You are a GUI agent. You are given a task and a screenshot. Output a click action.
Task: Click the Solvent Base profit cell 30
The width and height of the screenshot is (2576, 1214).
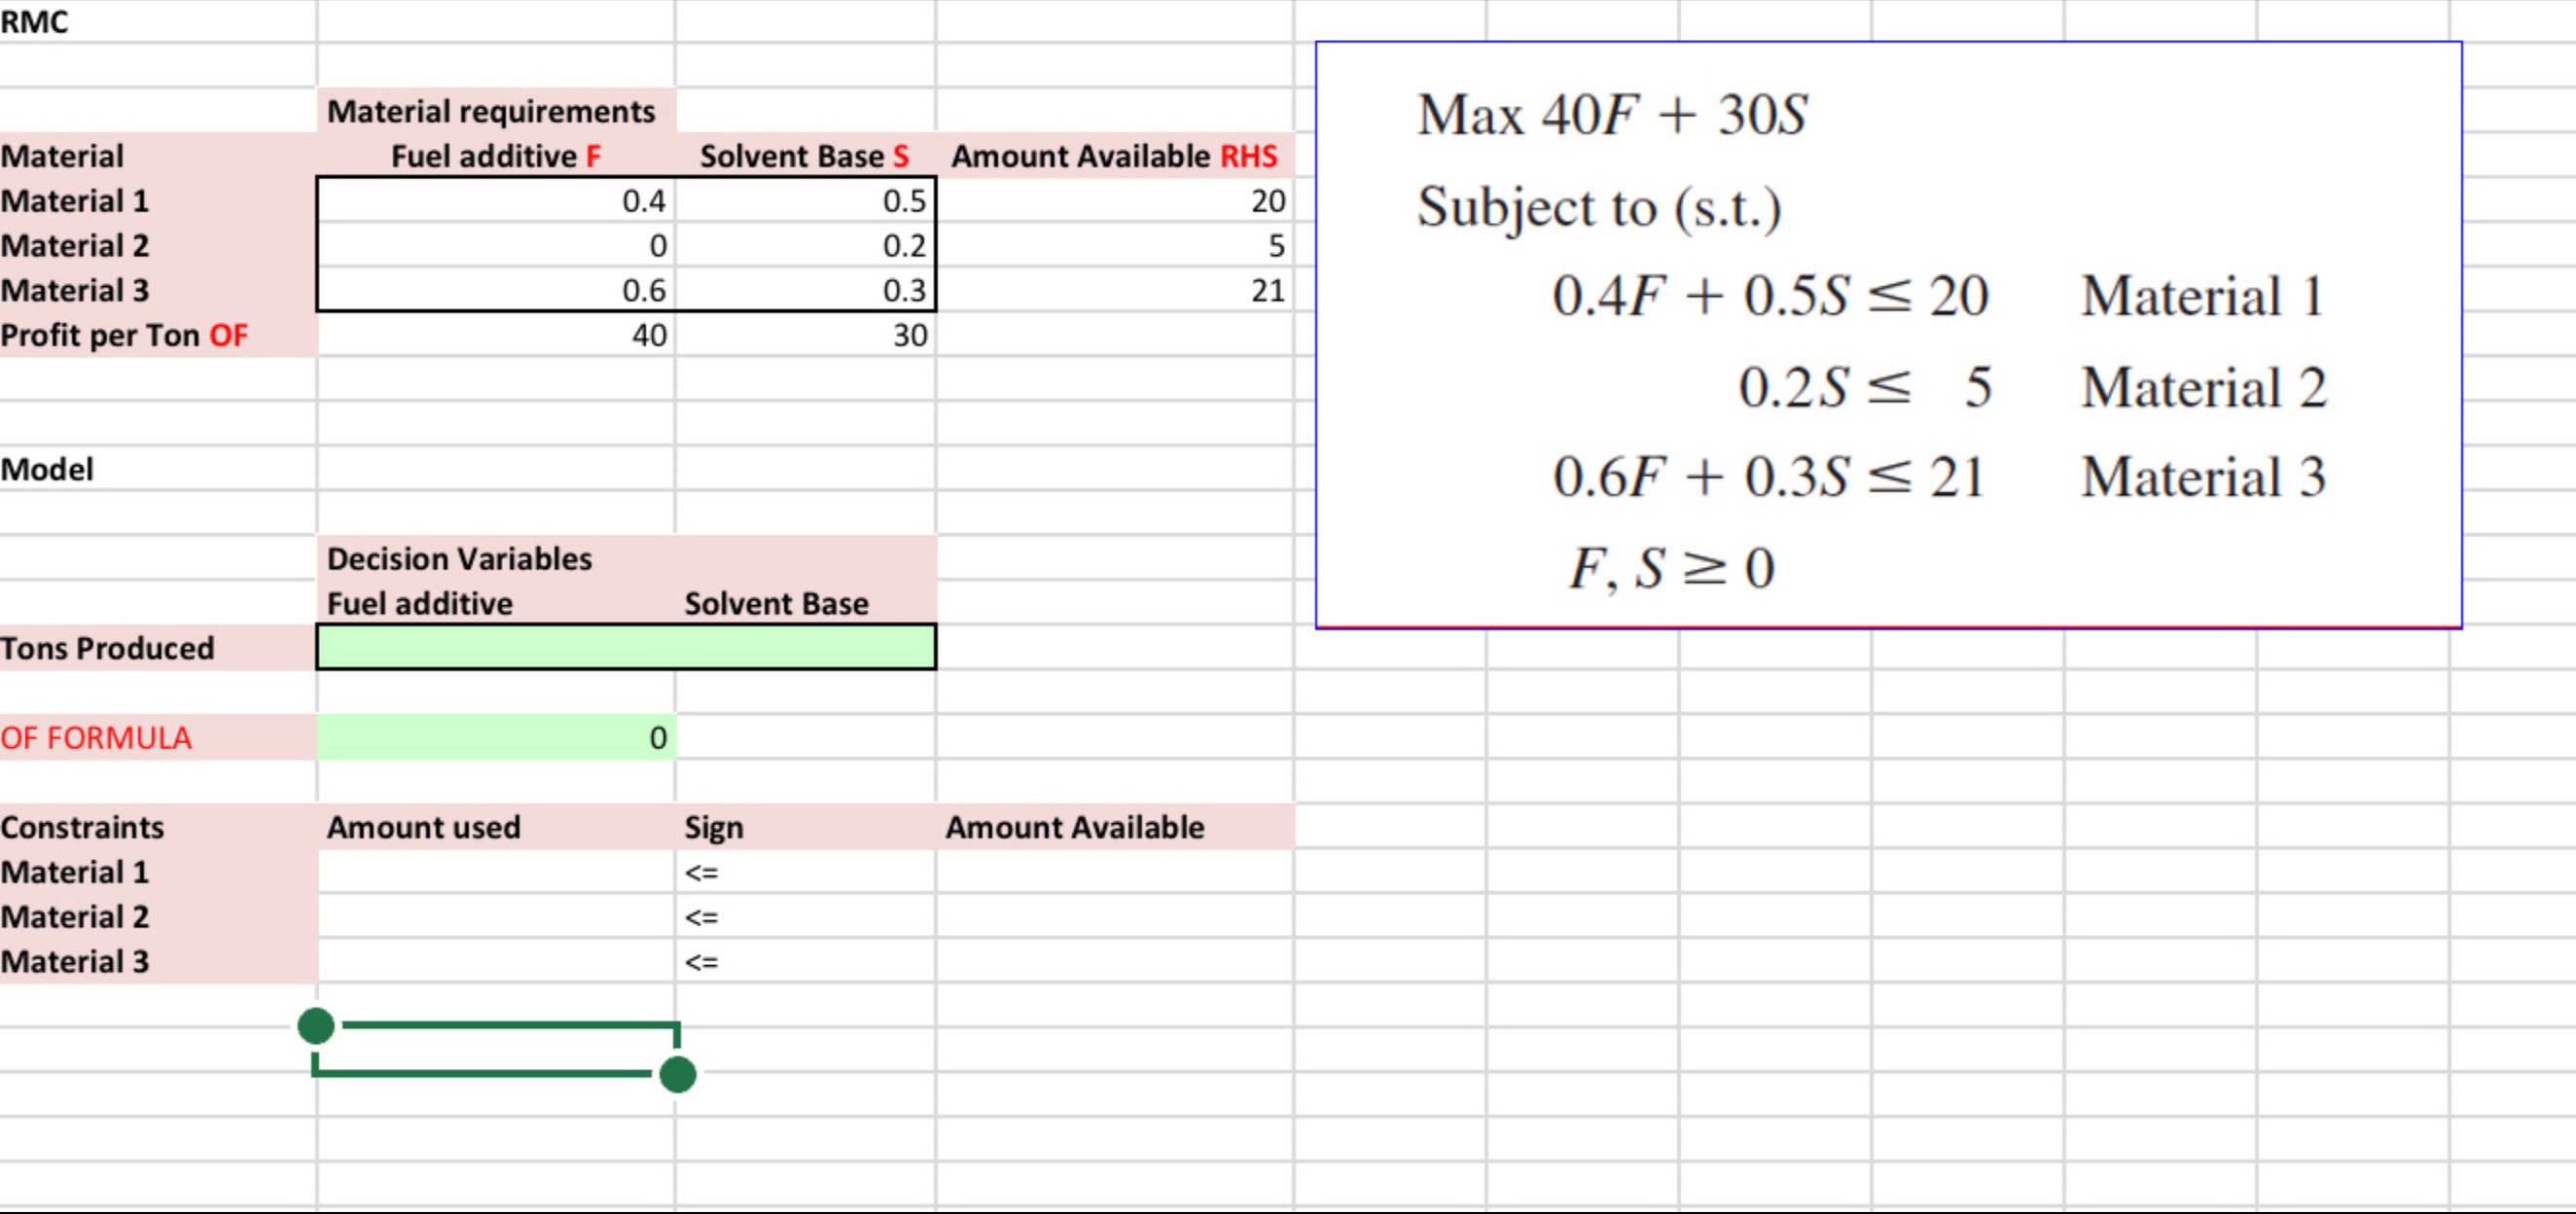pos(806,335)
